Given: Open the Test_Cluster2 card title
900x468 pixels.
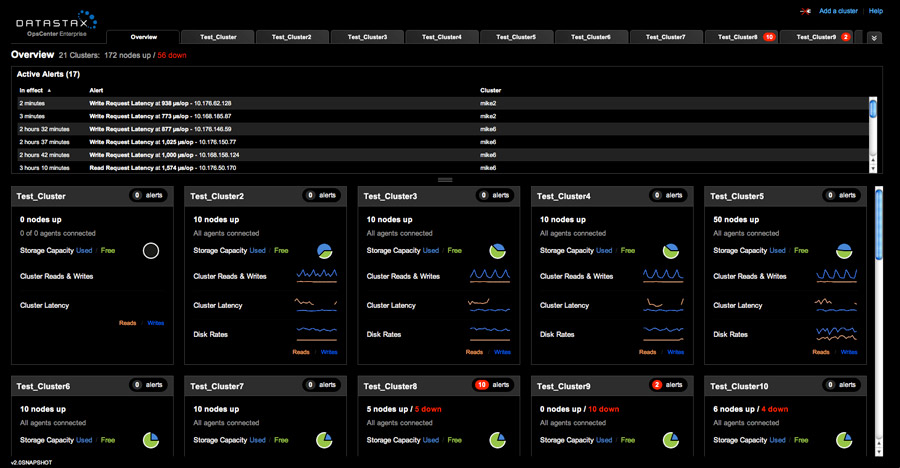Looking at the screenshot, I should coord(217,196).
